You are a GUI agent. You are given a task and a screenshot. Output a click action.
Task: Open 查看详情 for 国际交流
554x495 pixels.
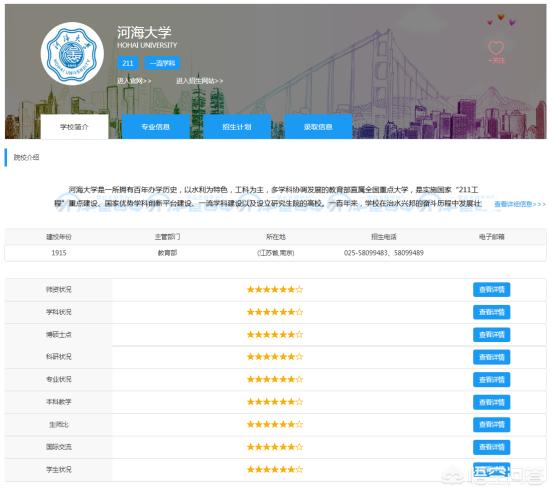coord(491,447)
